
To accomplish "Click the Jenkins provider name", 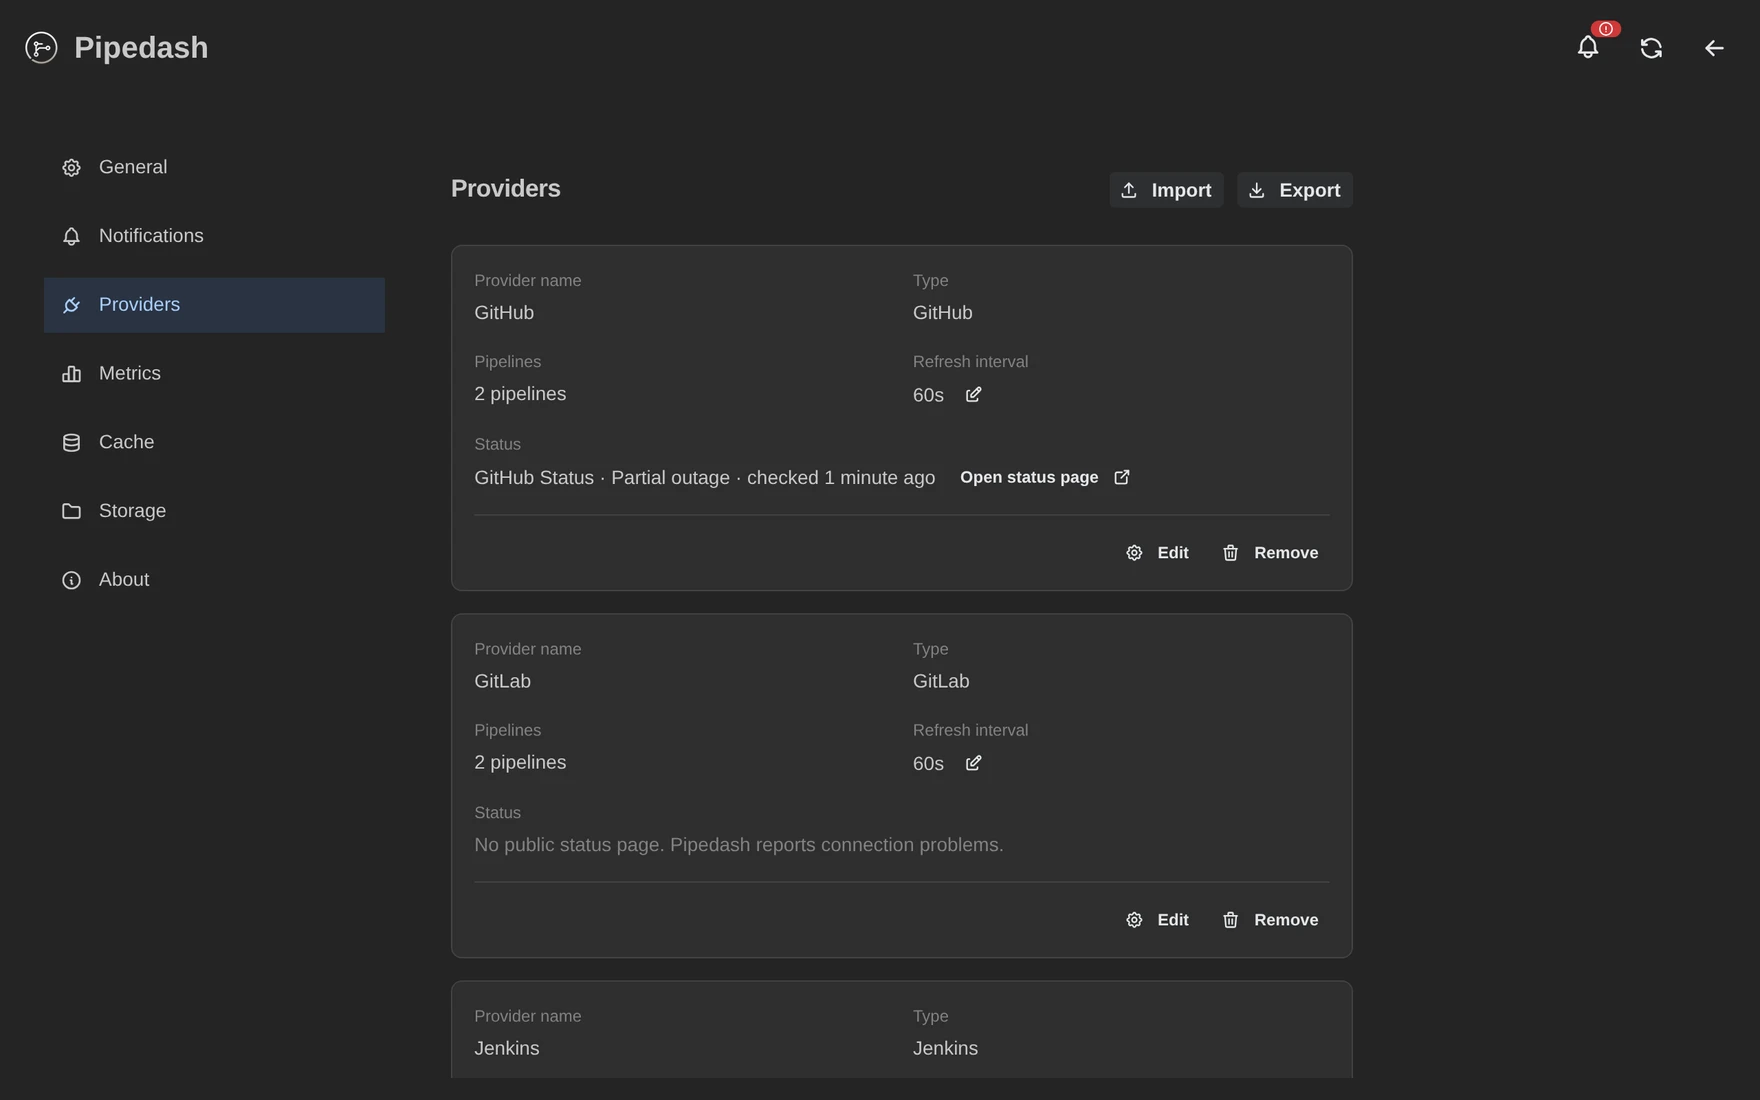I will [x=507, y=1049].
